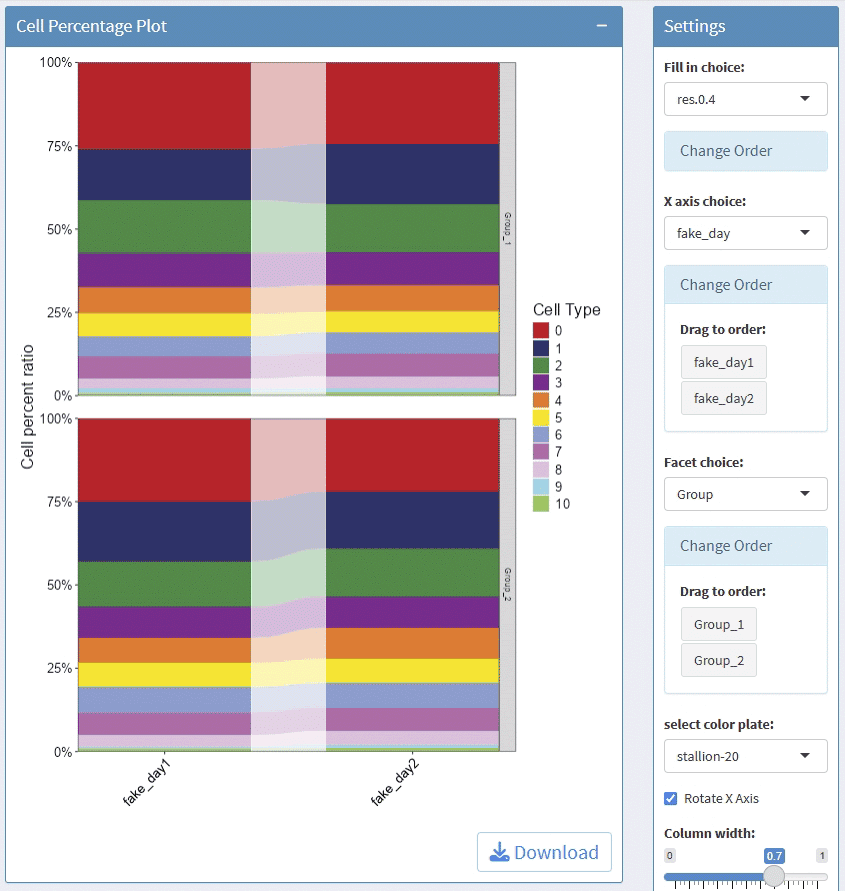Open the Fill in choice res.0.4 dropdown
845x891 pixels.
point(745,99)
